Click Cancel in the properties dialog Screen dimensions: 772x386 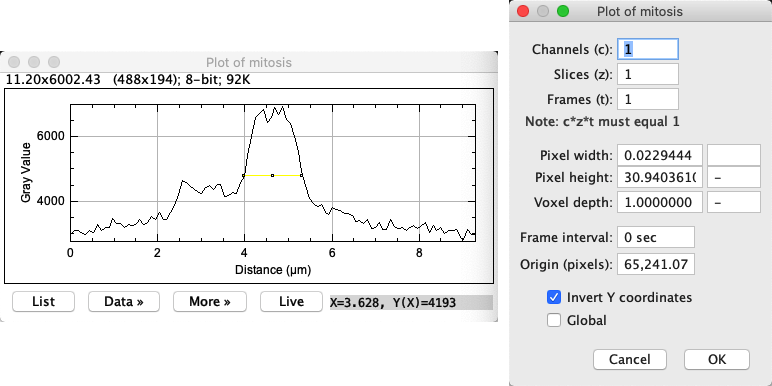click(x=630, y=359)
